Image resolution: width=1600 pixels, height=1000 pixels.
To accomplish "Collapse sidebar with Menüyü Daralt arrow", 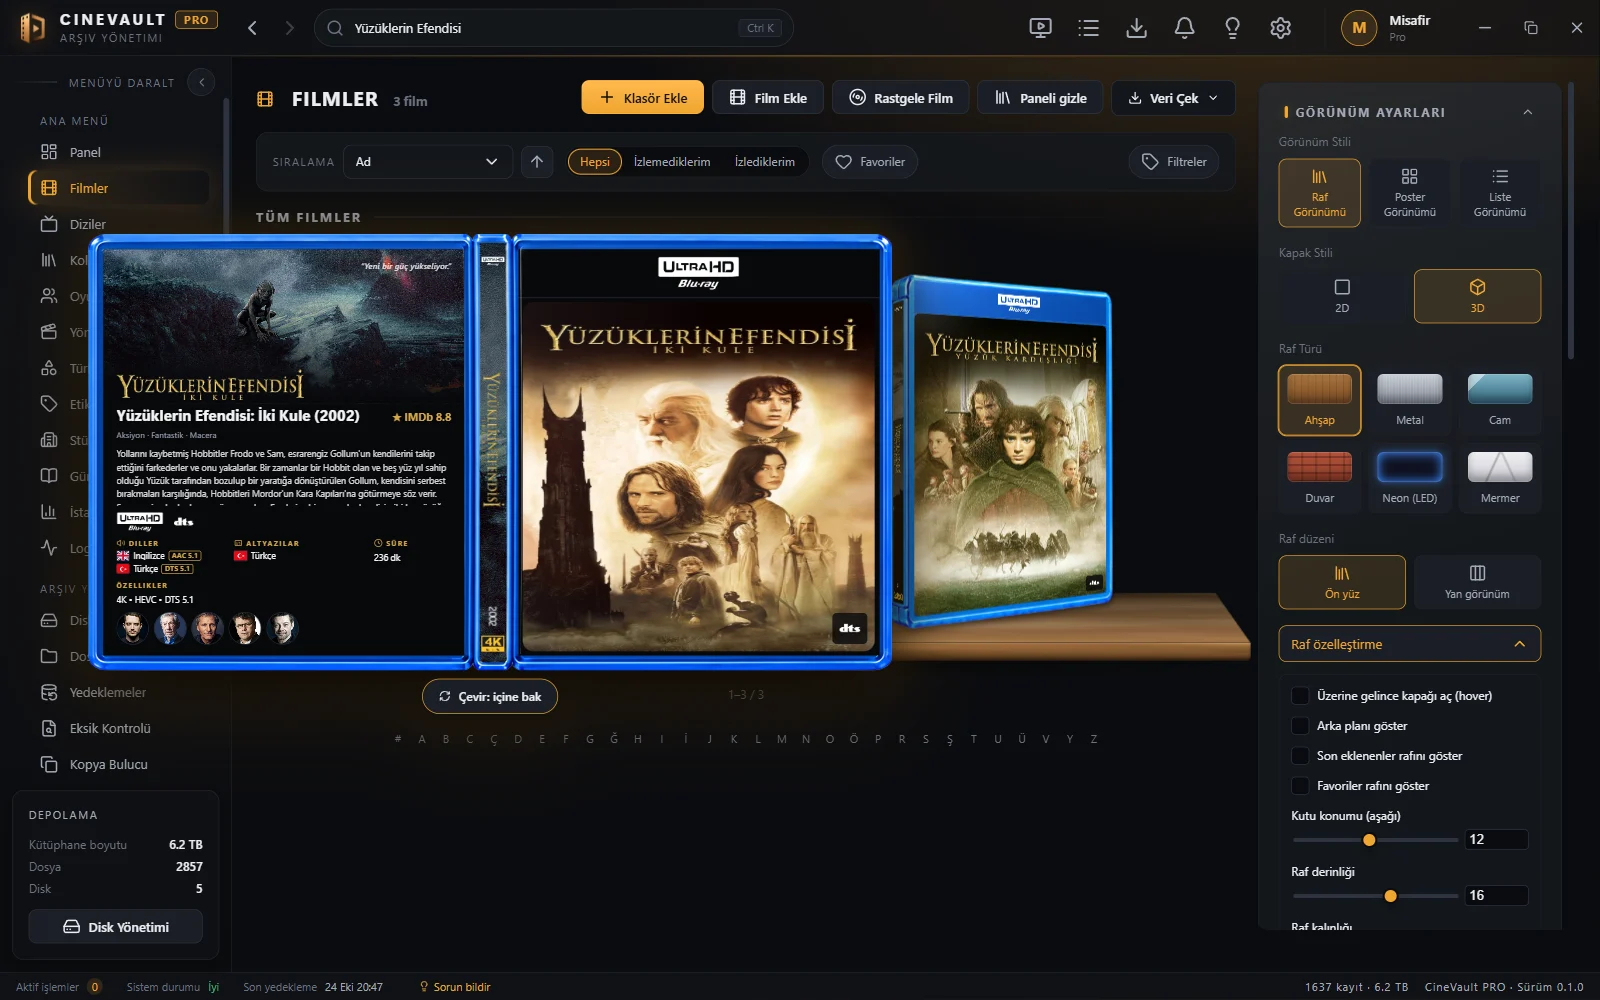I will 201,82.
